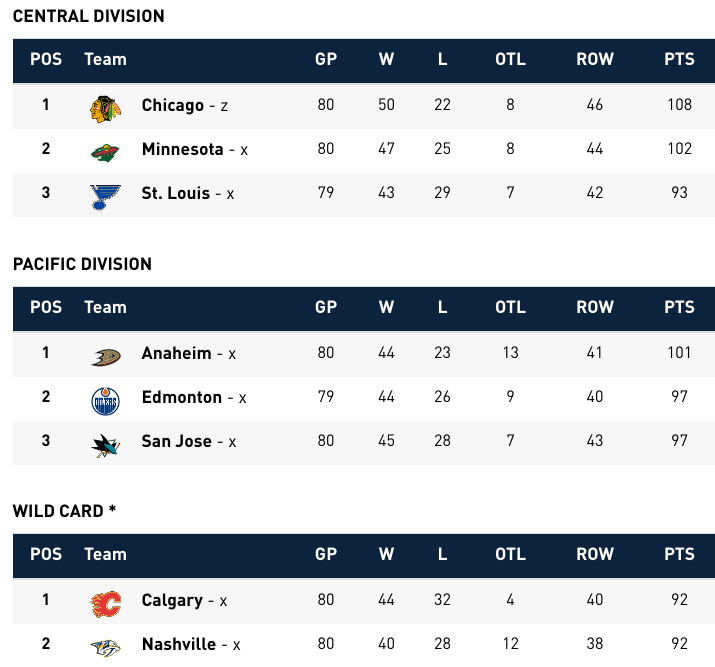Open the San Jose team link
The width and height of the screenshot is (715, 667).
pyautogui.click(x=176, y=441)
